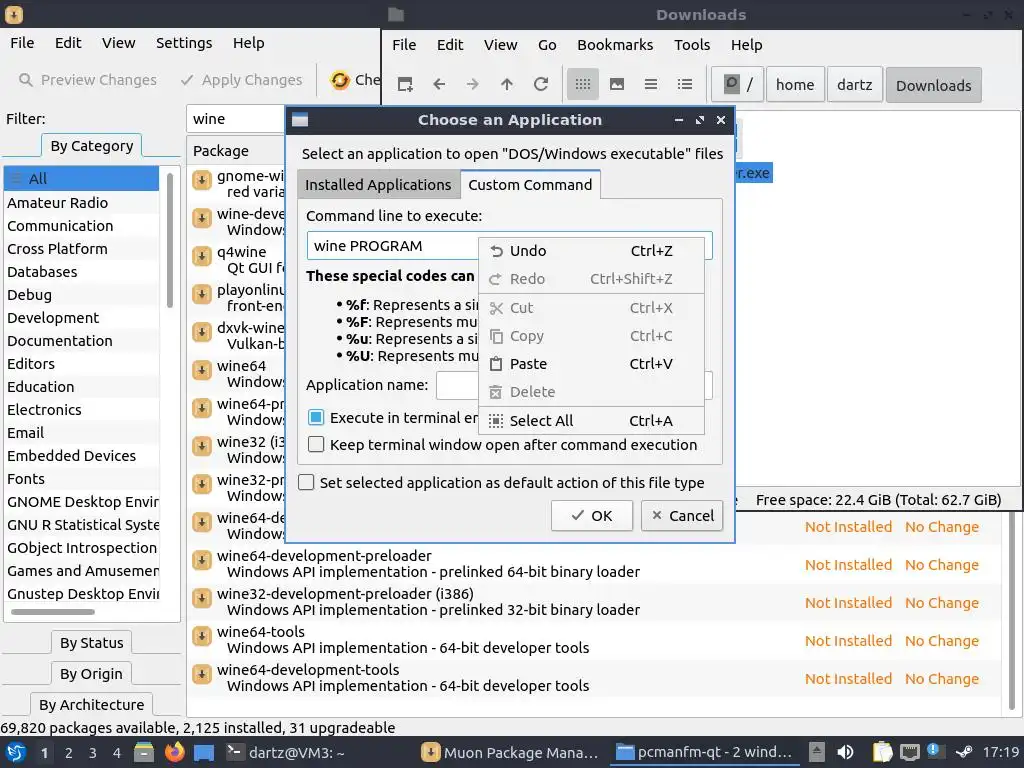The width and height of the screenshot is (1024, 768).
Task: Expand the By Status filter section
Action: 91,643
